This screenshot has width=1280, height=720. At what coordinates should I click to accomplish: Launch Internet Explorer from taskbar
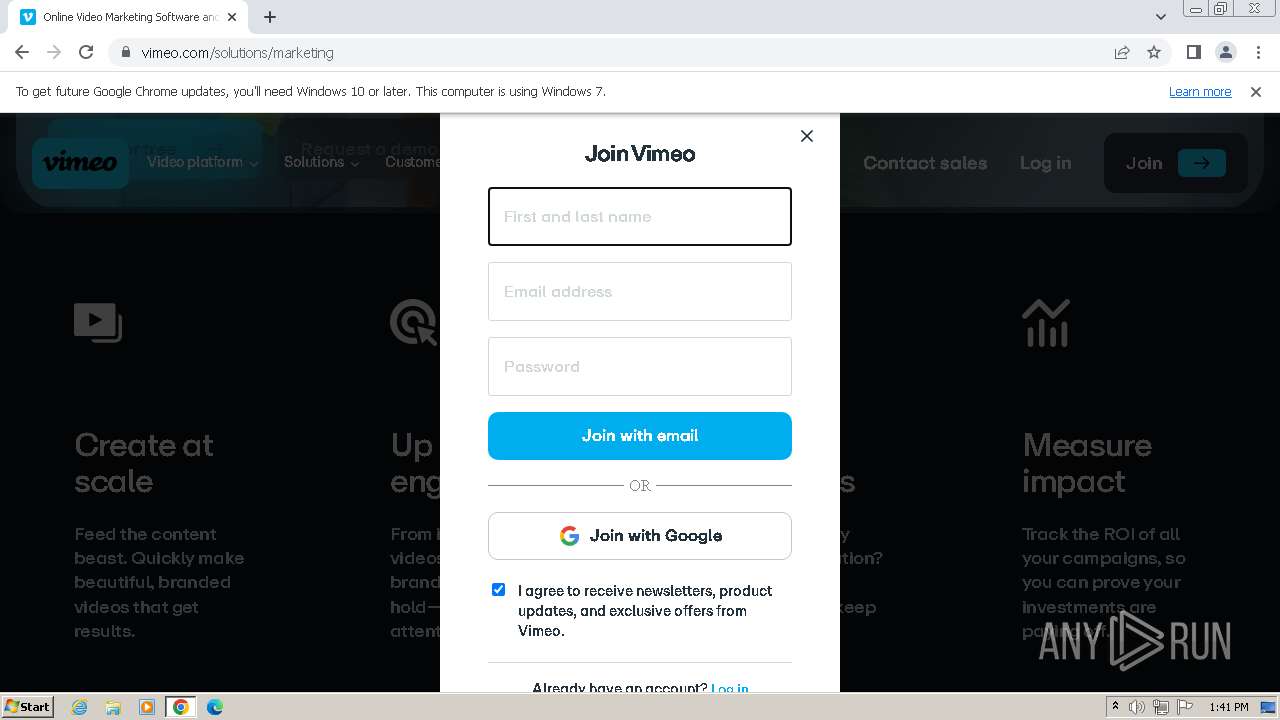[x=80, y=707]
